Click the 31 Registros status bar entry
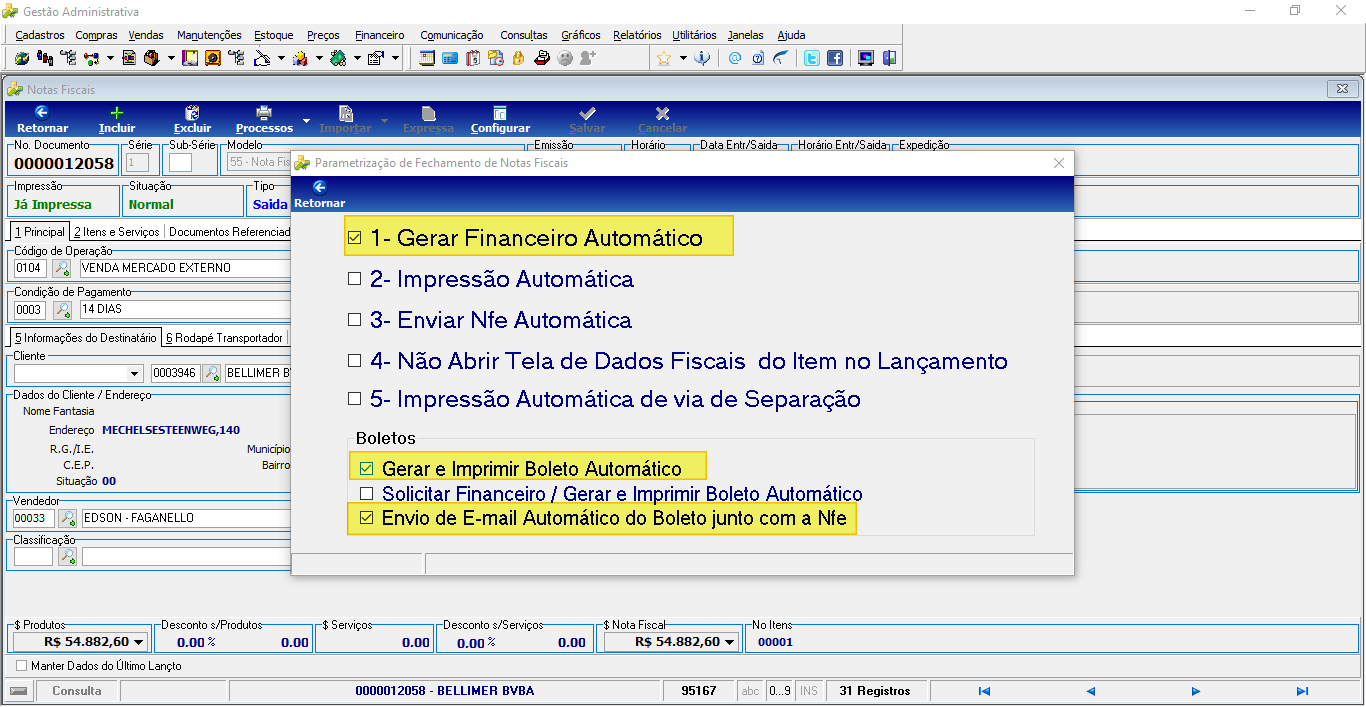The height and width of the screenshot is (707, 1366). click(x=875, y=691)
